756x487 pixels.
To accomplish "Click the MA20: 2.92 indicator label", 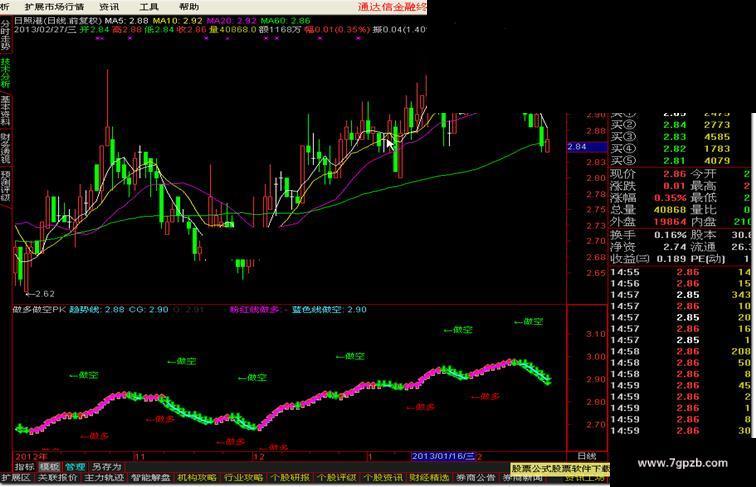I will (x=231, y=21).
